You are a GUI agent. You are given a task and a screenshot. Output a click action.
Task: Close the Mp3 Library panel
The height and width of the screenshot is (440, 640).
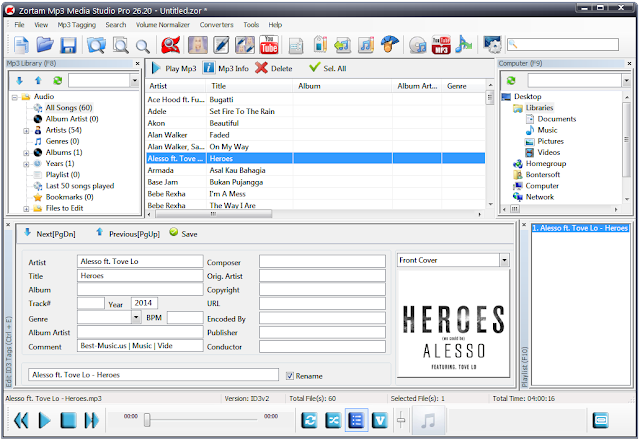click(x=138, y=64)
